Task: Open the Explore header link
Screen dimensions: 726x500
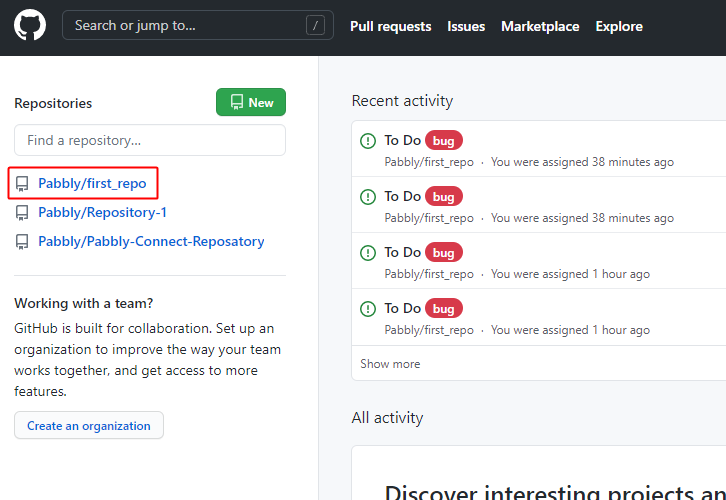Action: pos(619,26)
